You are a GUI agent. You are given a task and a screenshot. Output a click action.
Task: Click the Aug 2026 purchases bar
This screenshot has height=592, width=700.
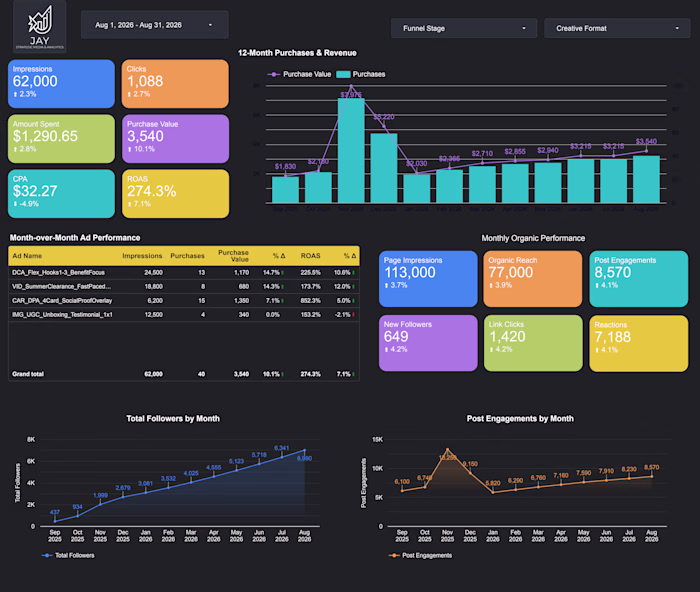646,179
